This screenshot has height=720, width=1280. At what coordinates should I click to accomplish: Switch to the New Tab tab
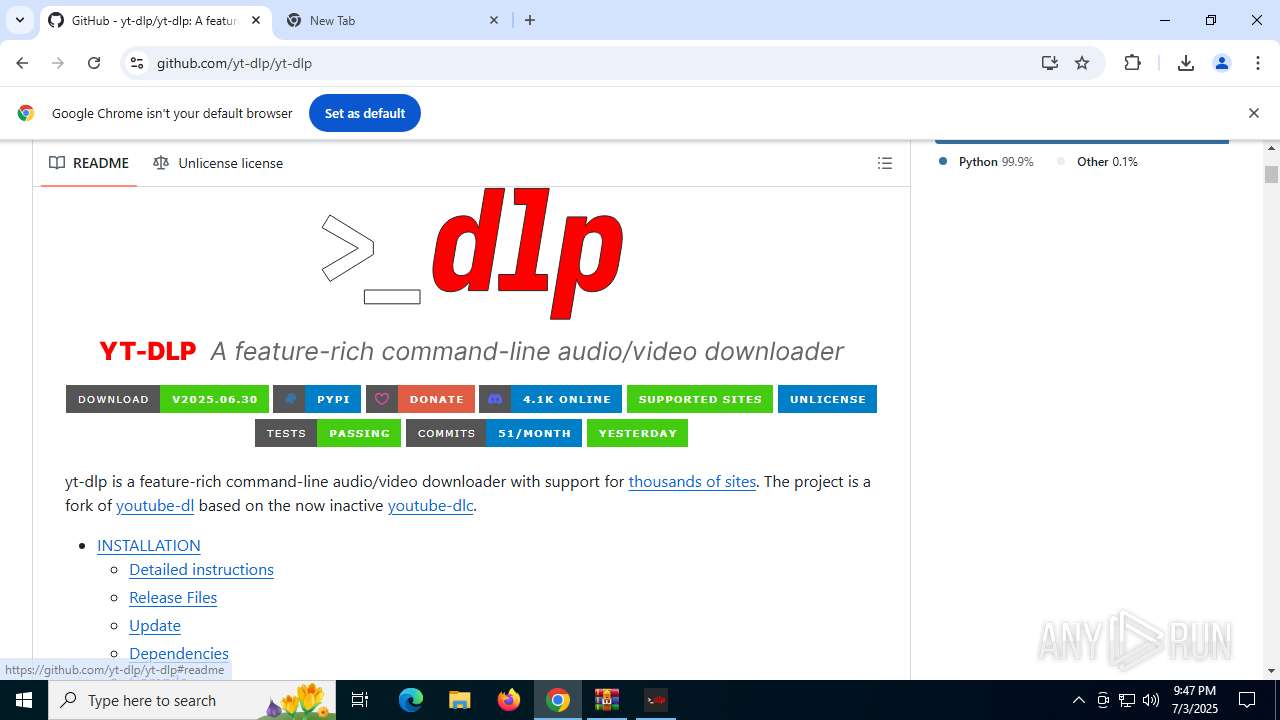392,20
